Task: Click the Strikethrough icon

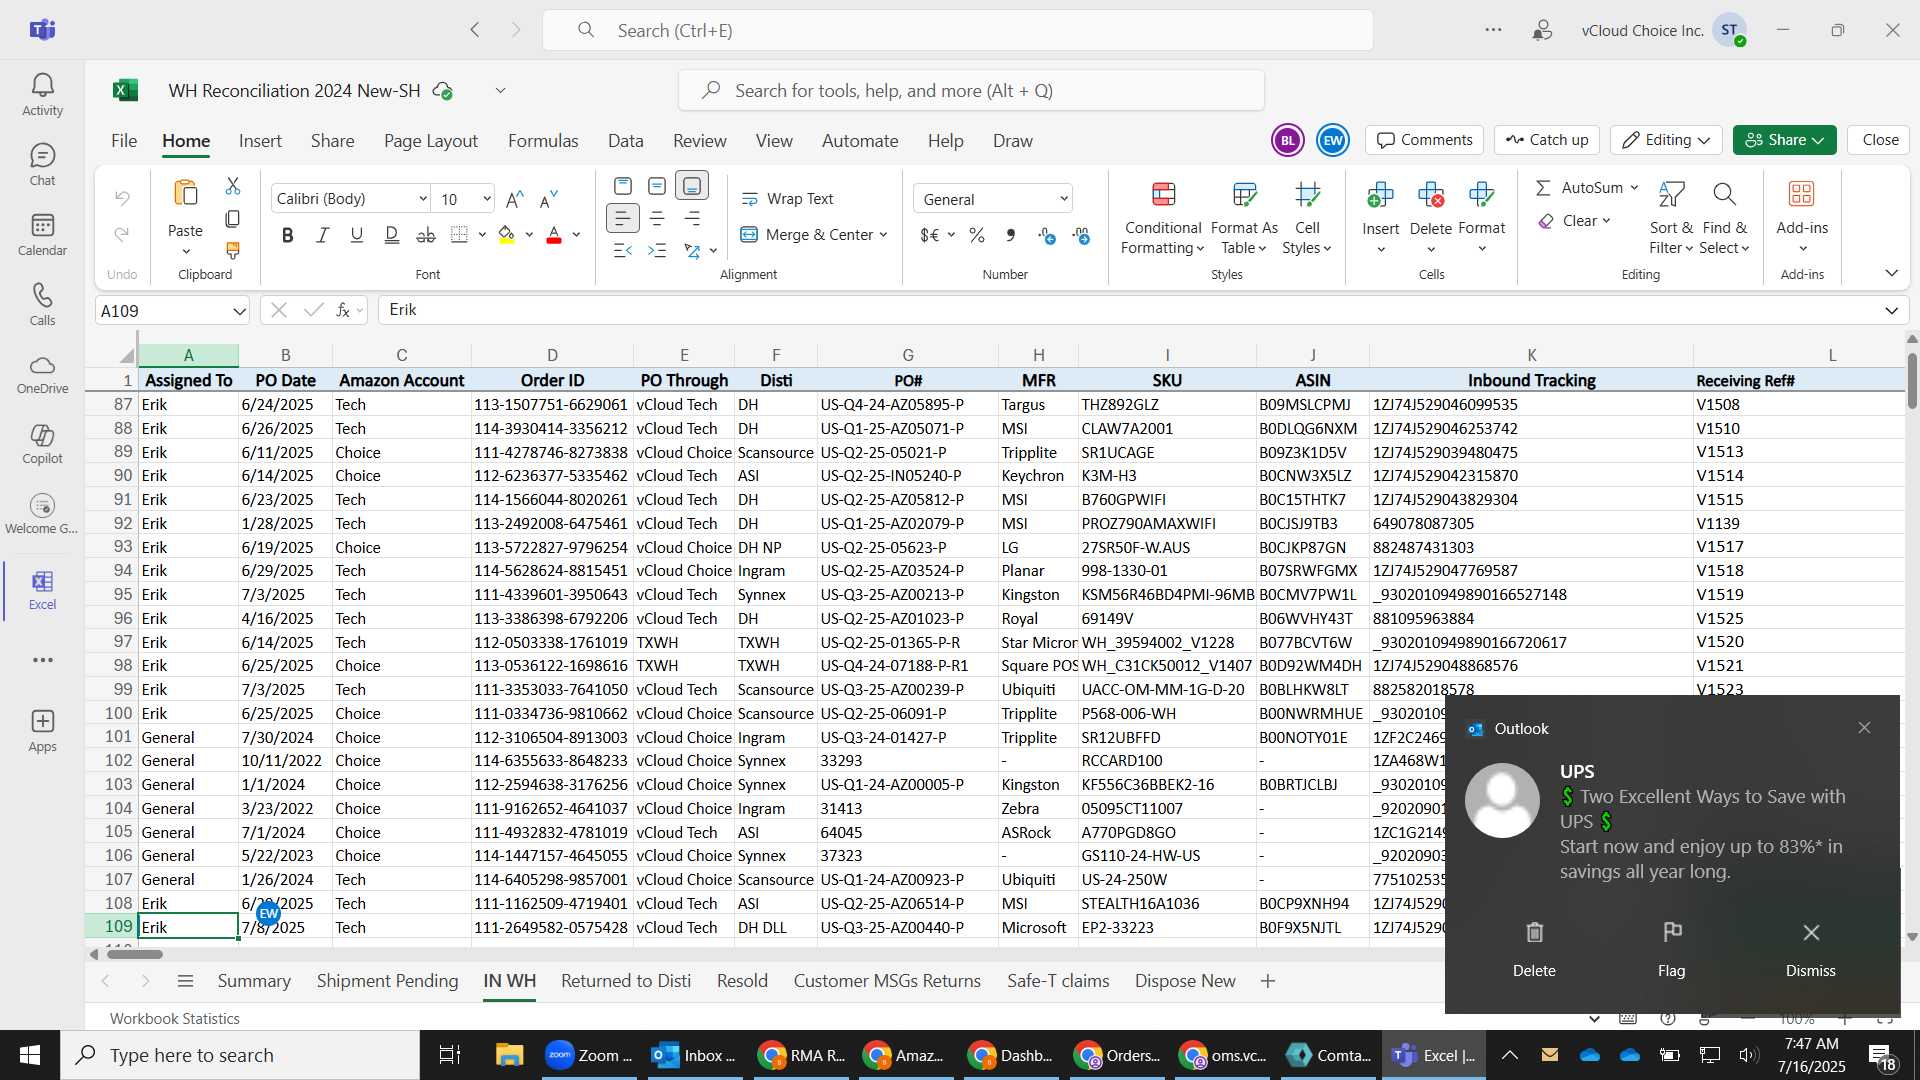Action: (426, 235)
